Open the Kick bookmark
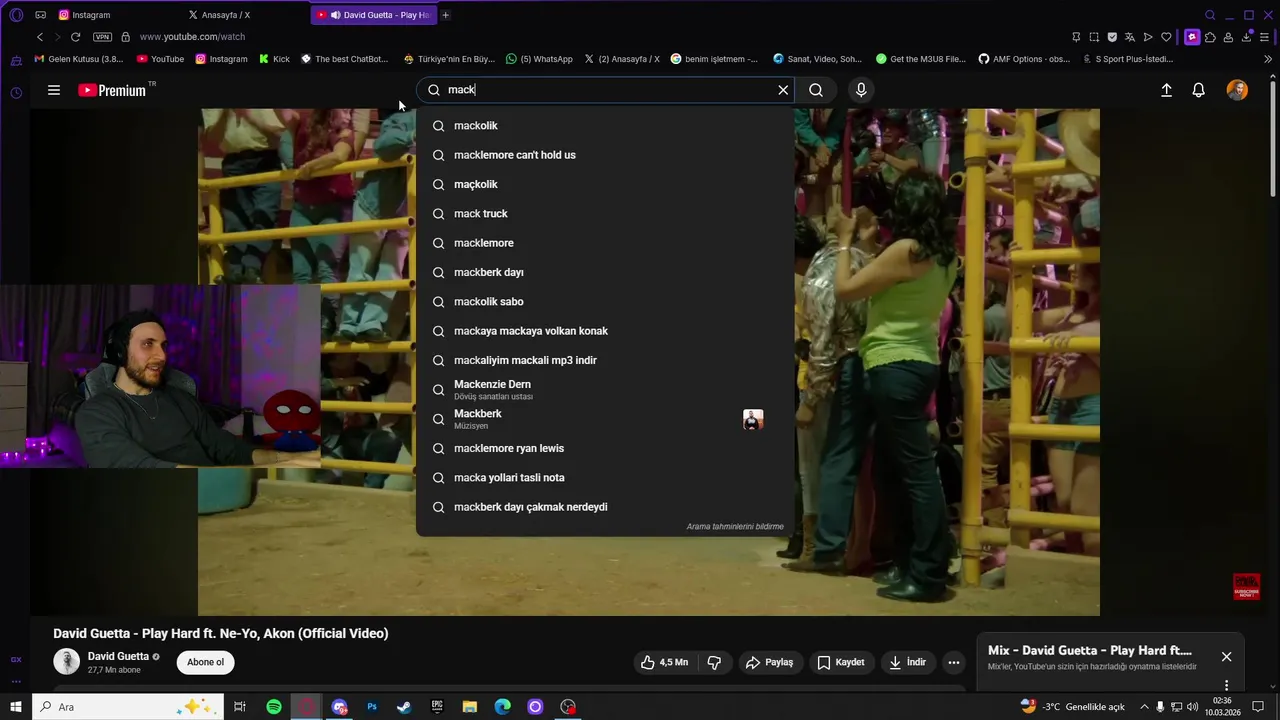 [x=274, y=59]
